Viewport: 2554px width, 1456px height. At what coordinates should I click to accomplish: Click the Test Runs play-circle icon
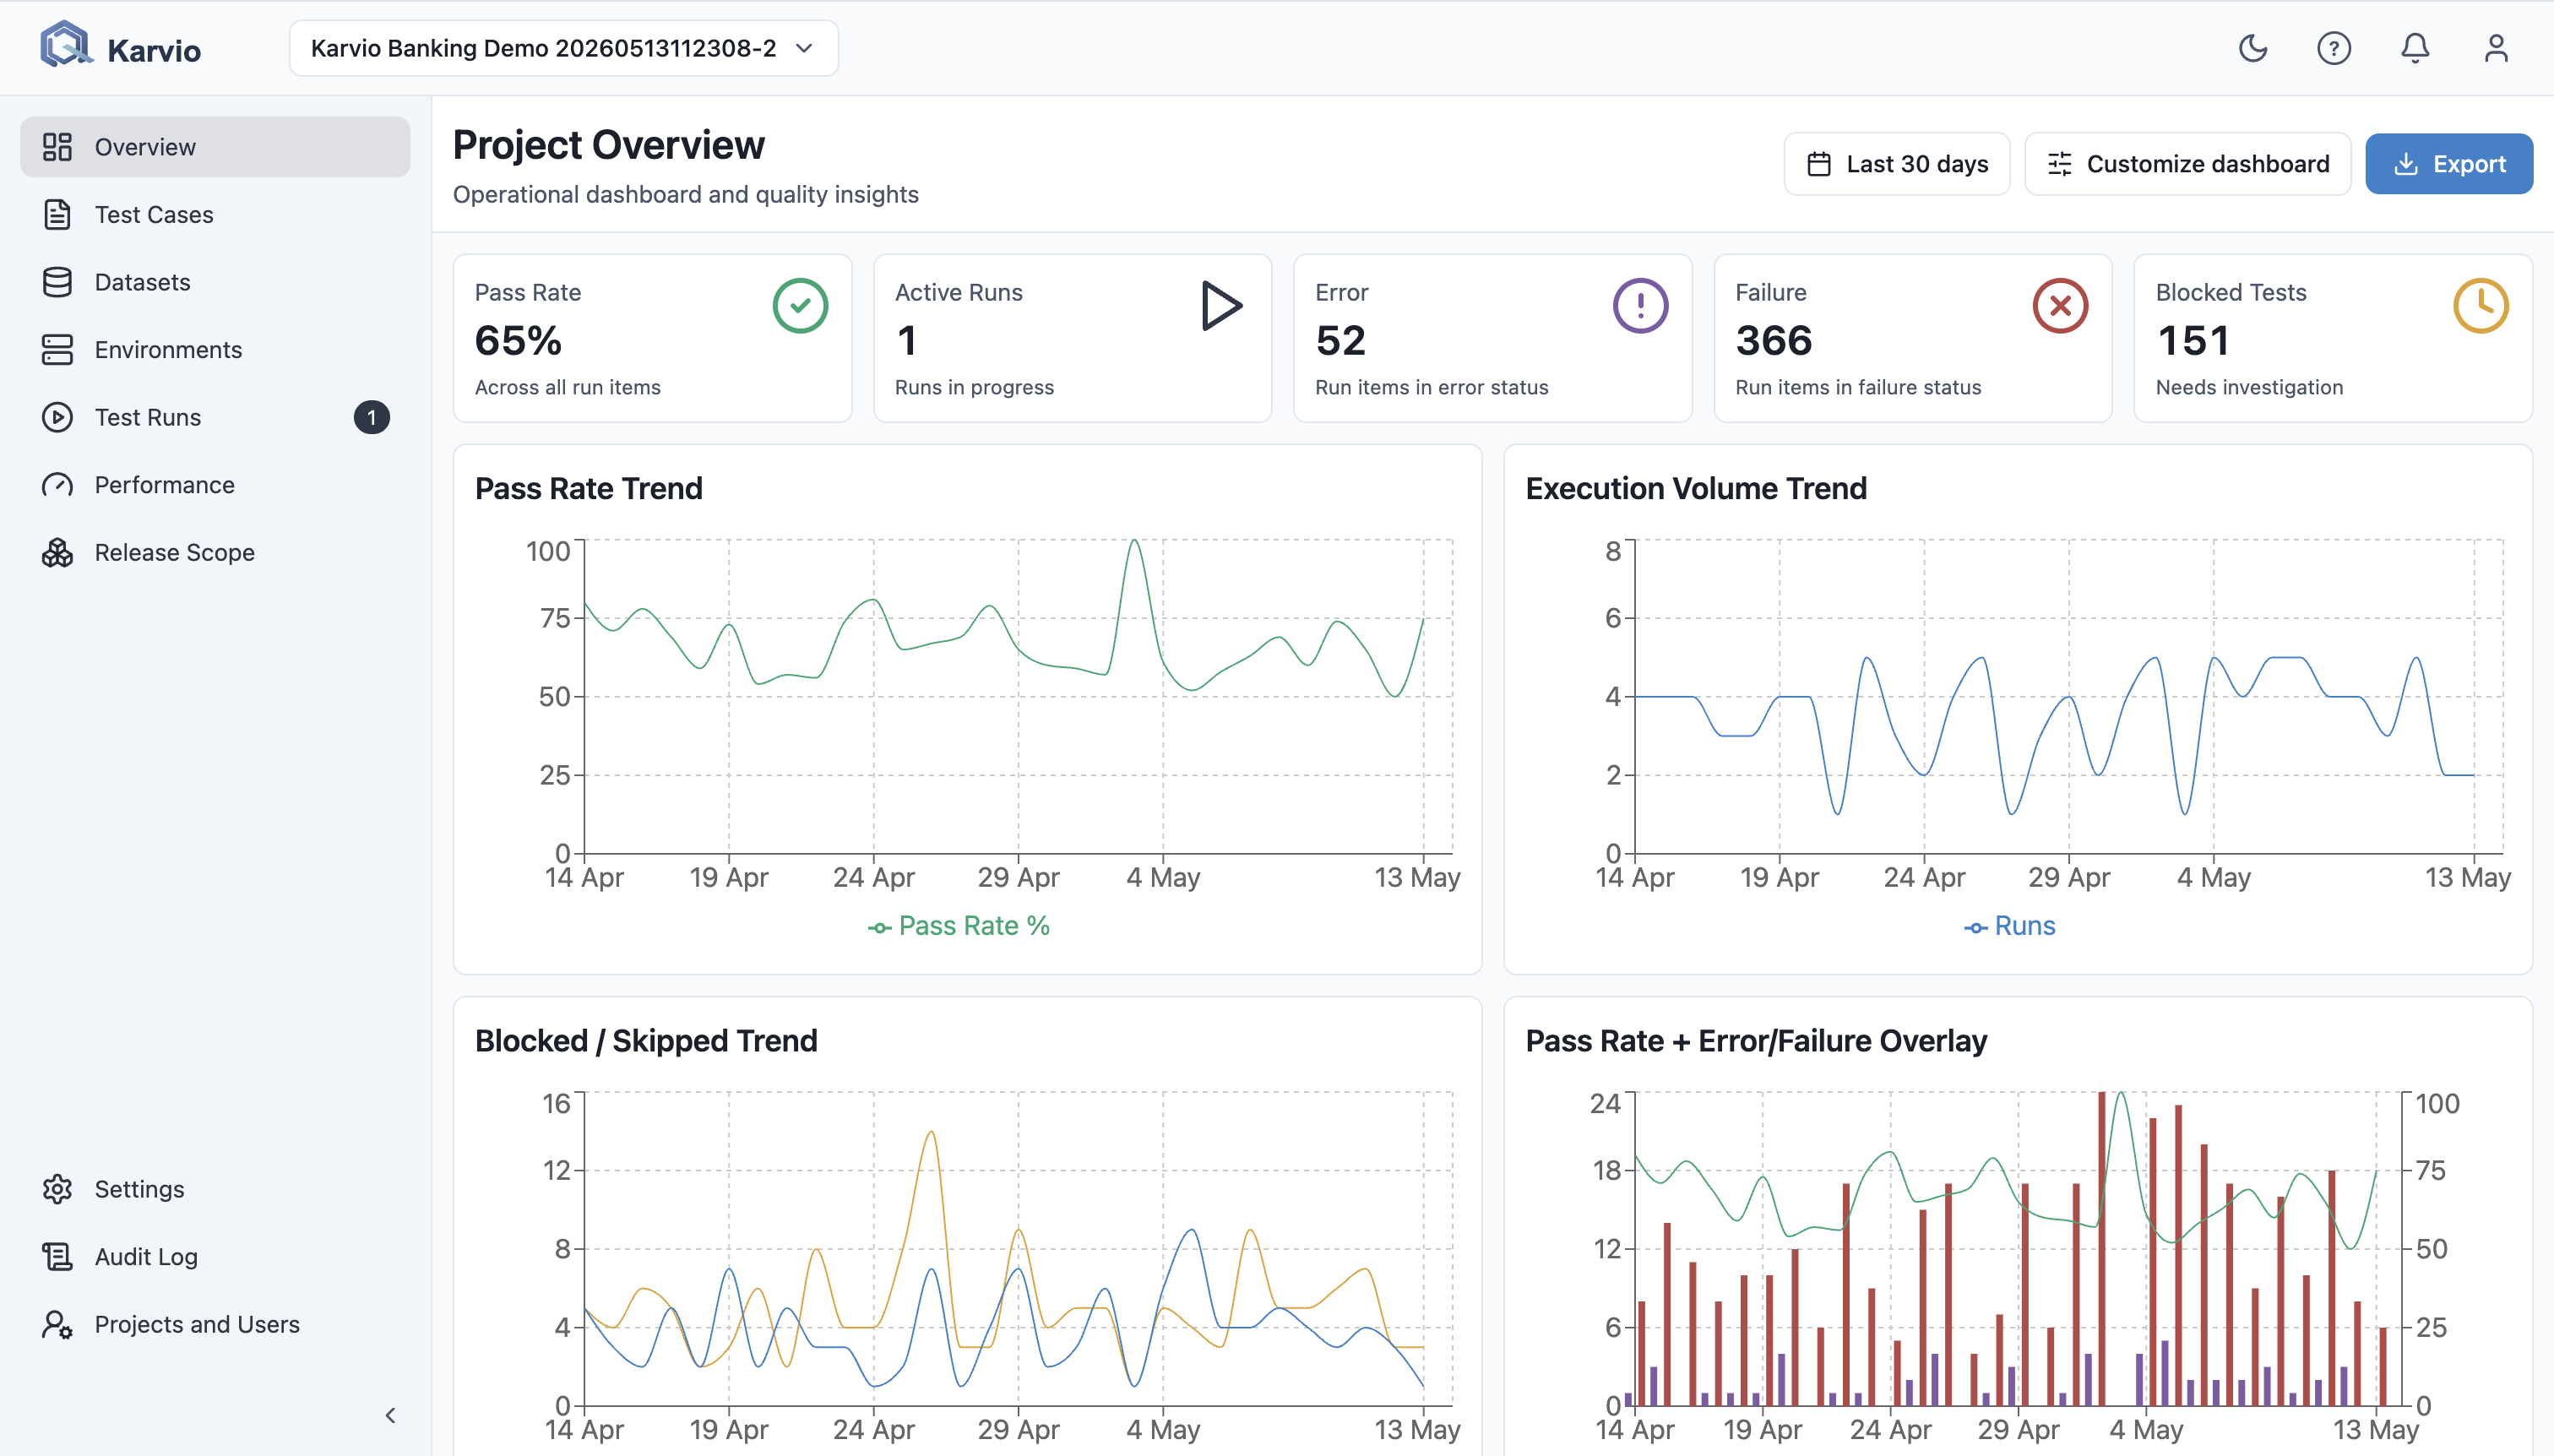pos(57,417)
